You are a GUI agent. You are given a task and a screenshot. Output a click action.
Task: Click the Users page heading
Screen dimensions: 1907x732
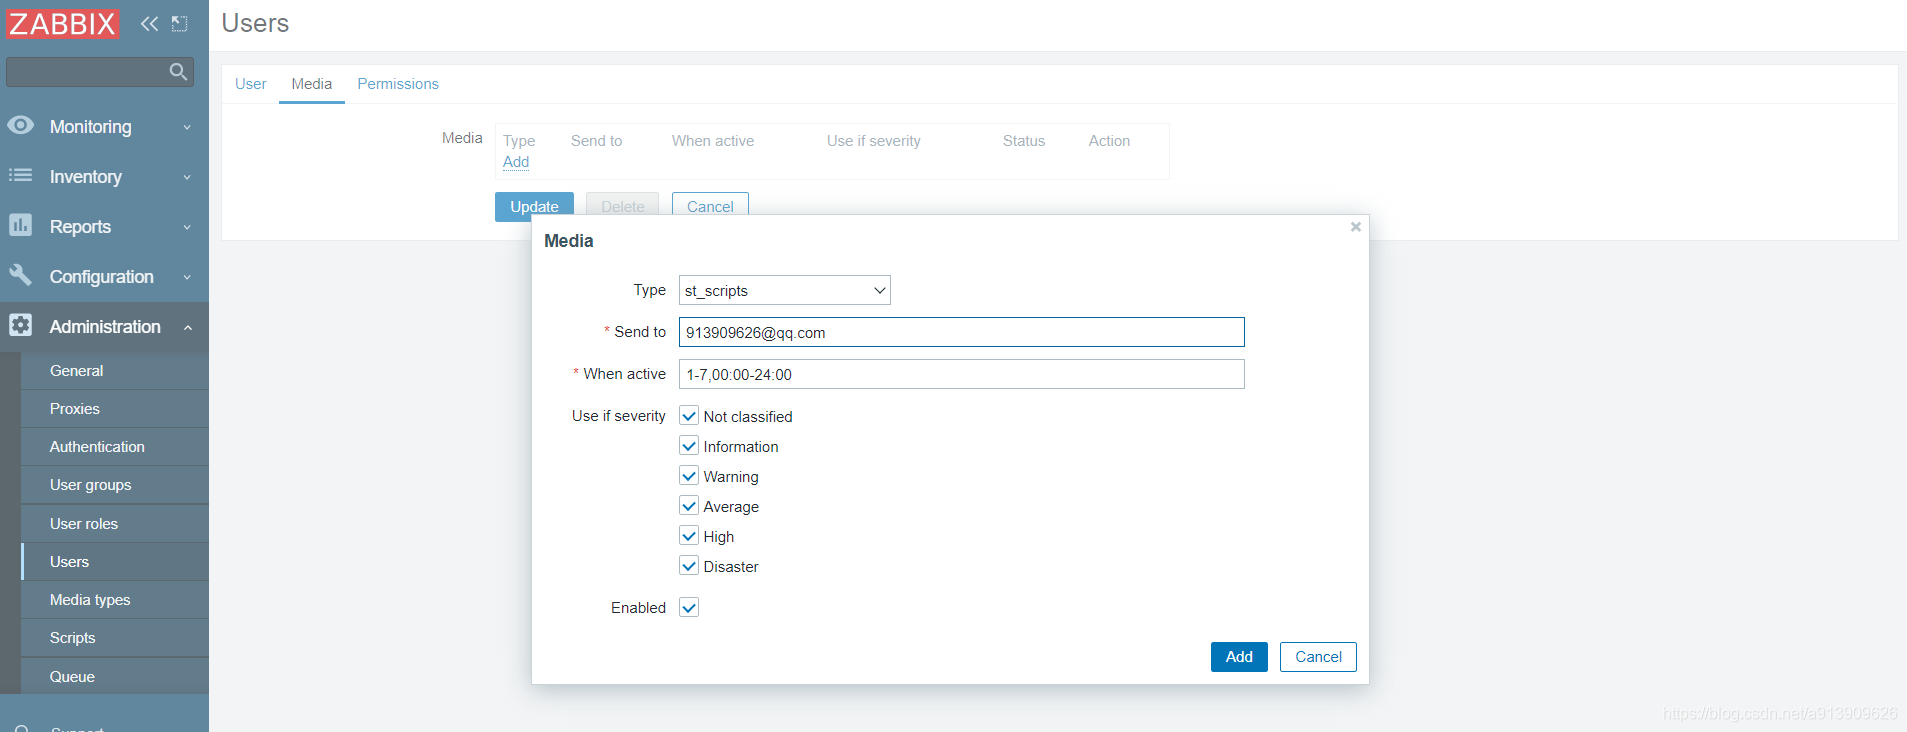[255, 23]
